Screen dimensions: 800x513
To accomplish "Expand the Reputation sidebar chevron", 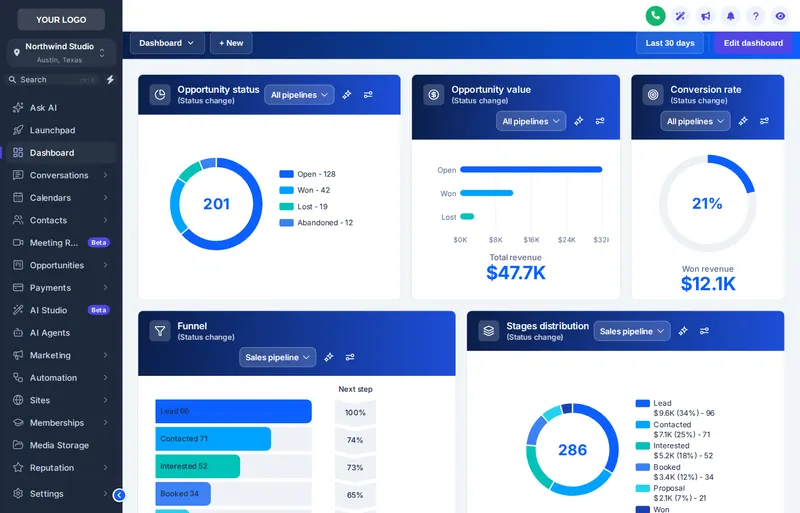I will point(105,468).
